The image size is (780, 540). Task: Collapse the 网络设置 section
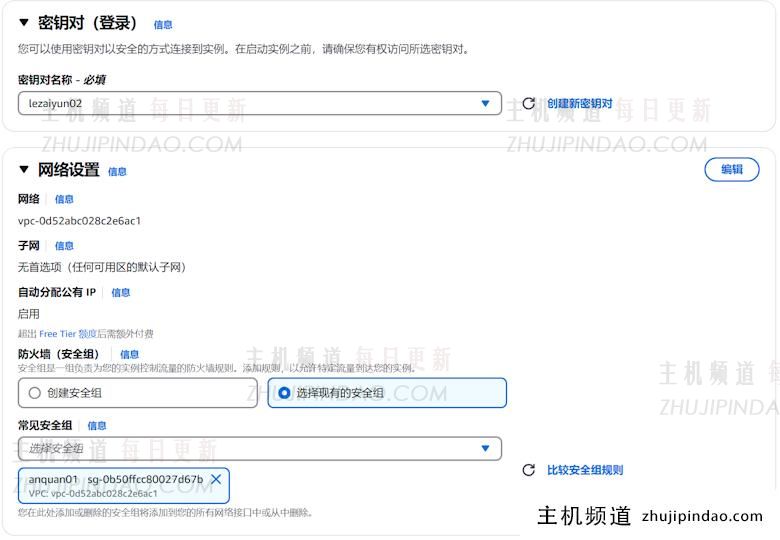[x=24, y=169]
